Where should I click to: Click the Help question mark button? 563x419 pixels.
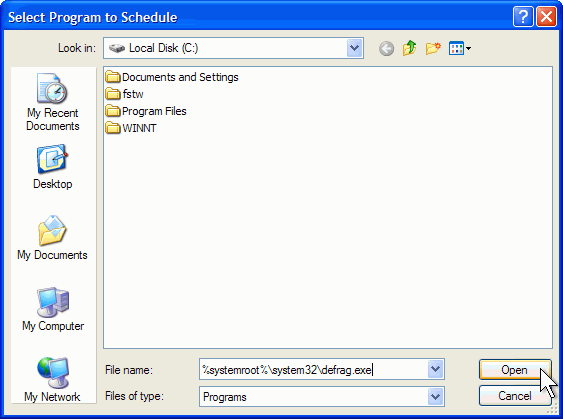click(x=523, y=17)
